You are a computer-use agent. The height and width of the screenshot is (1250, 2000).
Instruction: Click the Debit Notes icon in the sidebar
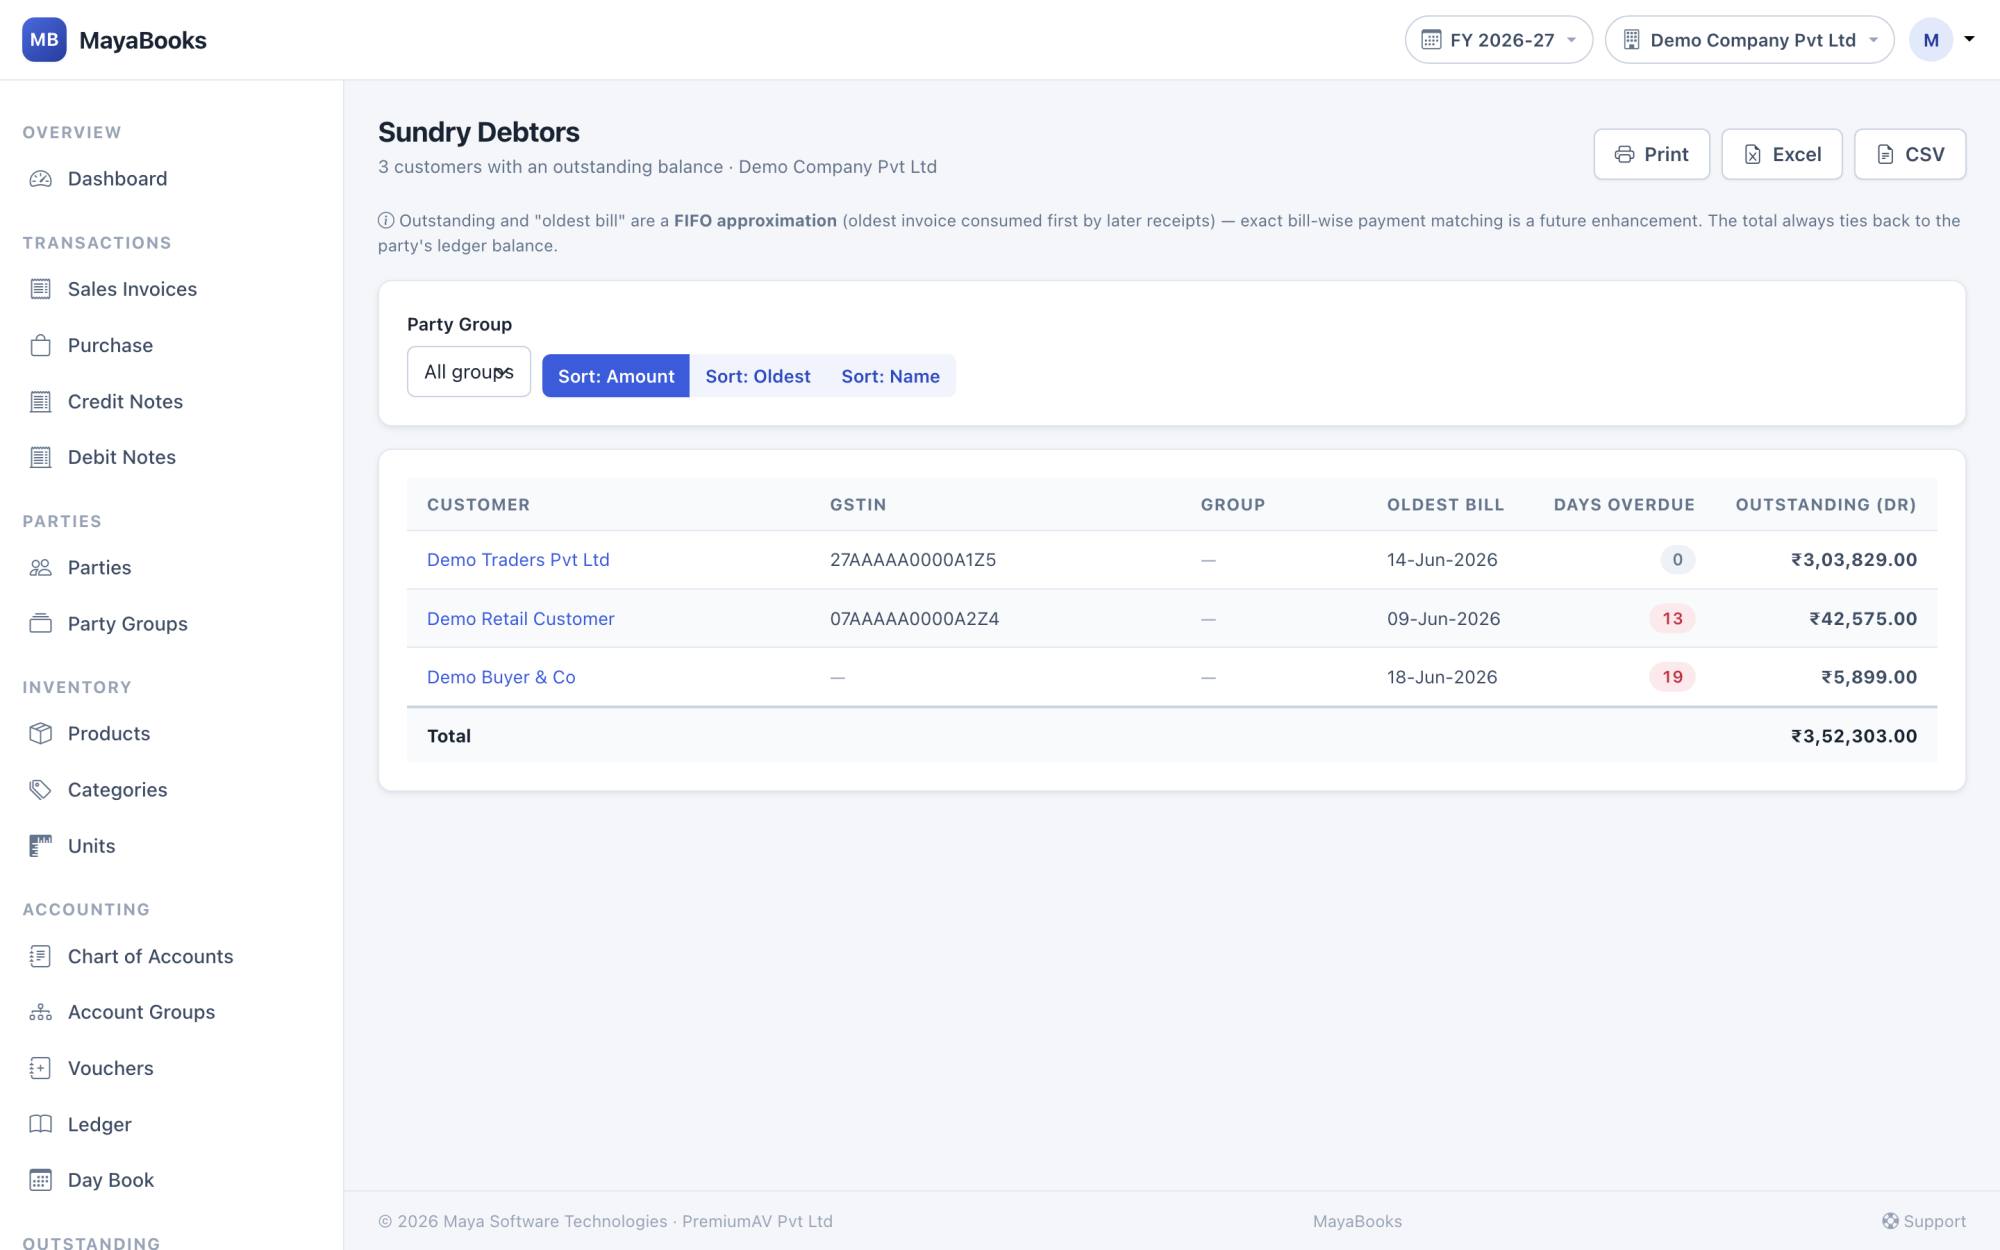coord(40,457)
